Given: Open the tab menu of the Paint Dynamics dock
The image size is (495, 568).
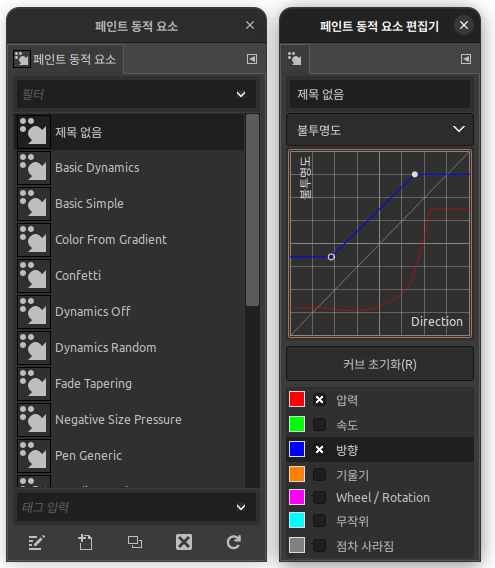Looking at the screenshot, I should pyautogui.click(x=252, y=59).
